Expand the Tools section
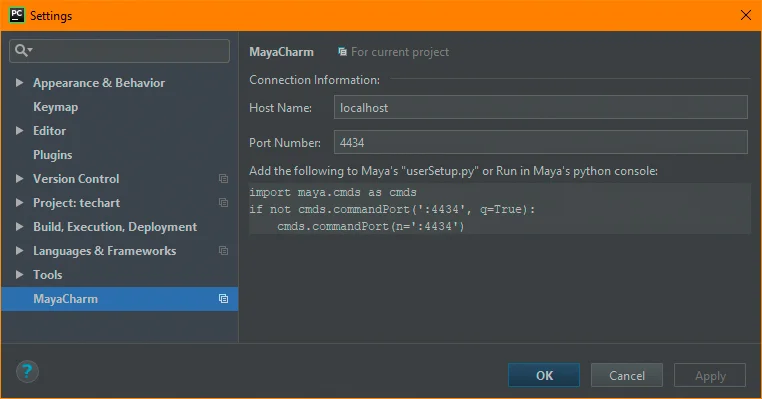Viewport: 762px width, 399px height. coord(19,275)
